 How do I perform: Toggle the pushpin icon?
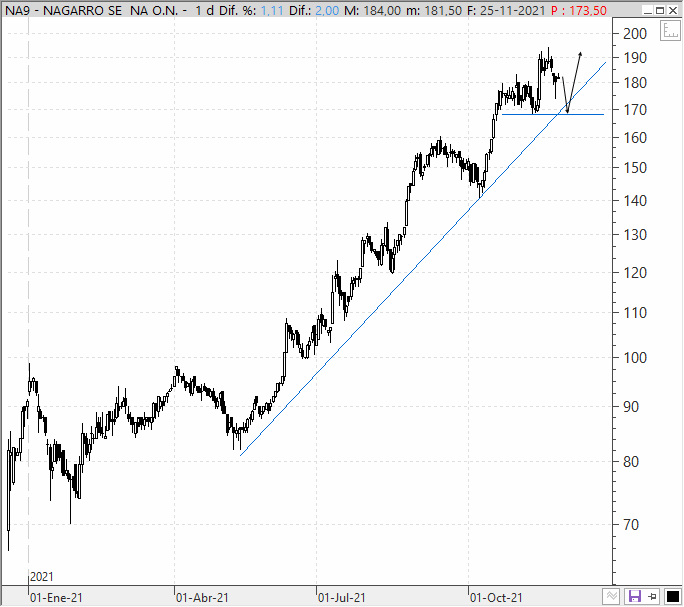point(653,596)
